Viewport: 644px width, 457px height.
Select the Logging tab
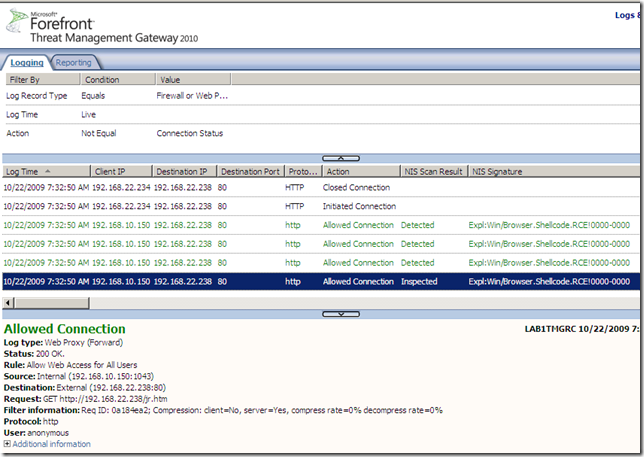click(x=27, y=62)
